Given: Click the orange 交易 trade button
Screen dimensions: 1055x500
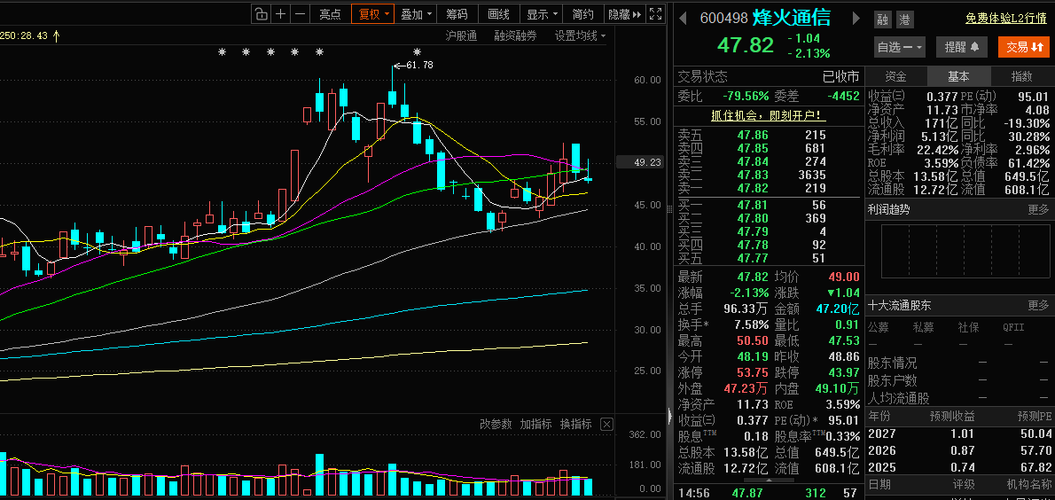Looking at the screenshot, I should pyautogui.click(x=1024, y=46).
